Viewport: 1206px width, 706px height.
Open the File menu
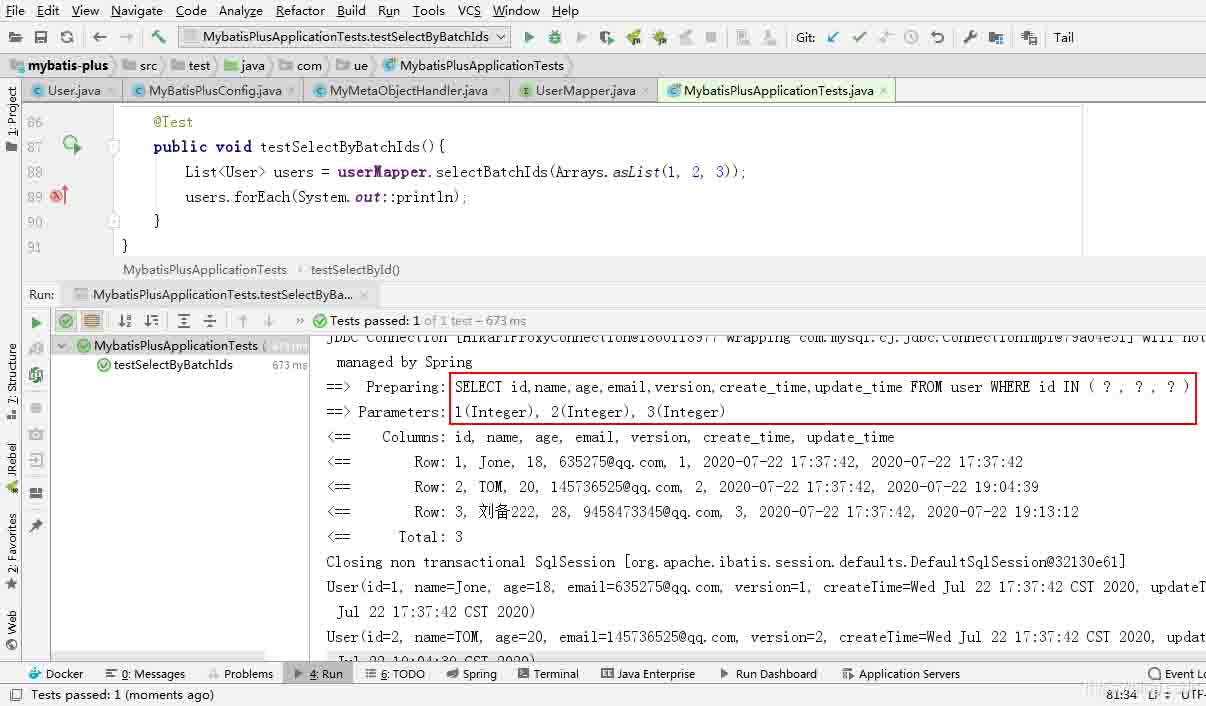(15, 10)
